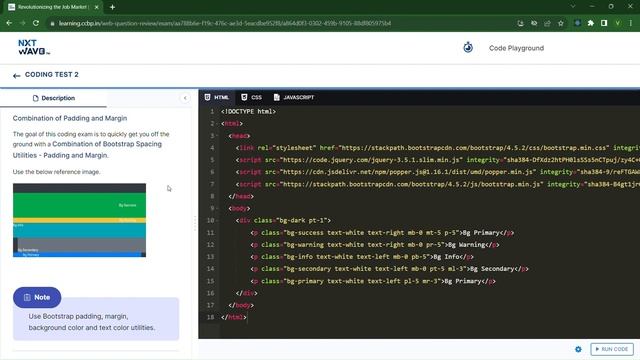Click the line with bg-primary text-white class
640x360 pixels.
pos(373,281)
